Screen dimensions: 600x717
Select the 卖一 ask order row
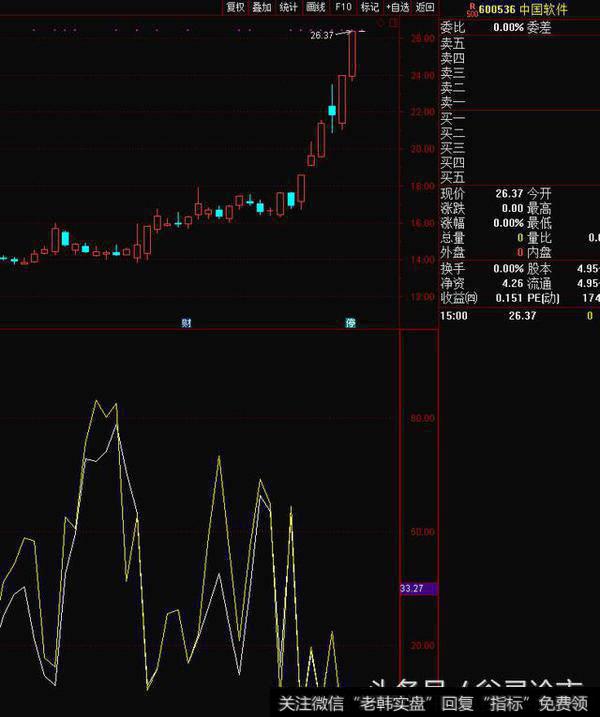click(453, 102)
